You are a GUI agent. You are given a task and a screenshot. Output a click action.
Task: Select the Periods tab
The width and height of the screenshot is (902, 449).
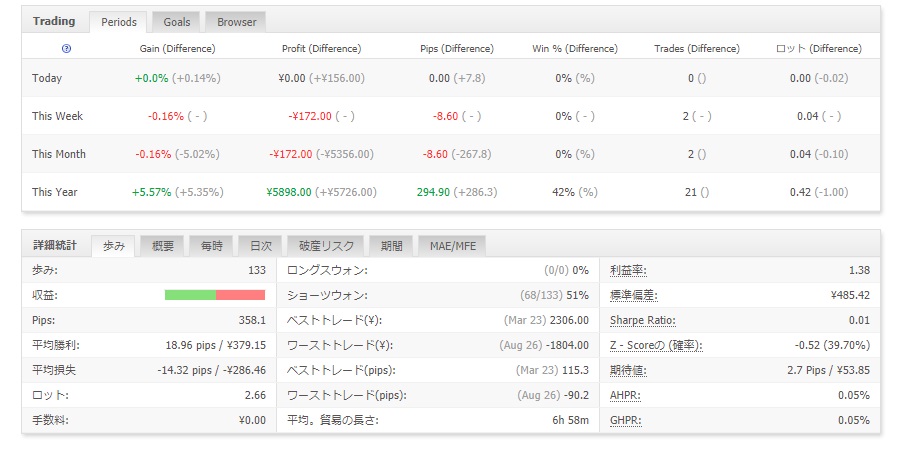tap(118, 21)
